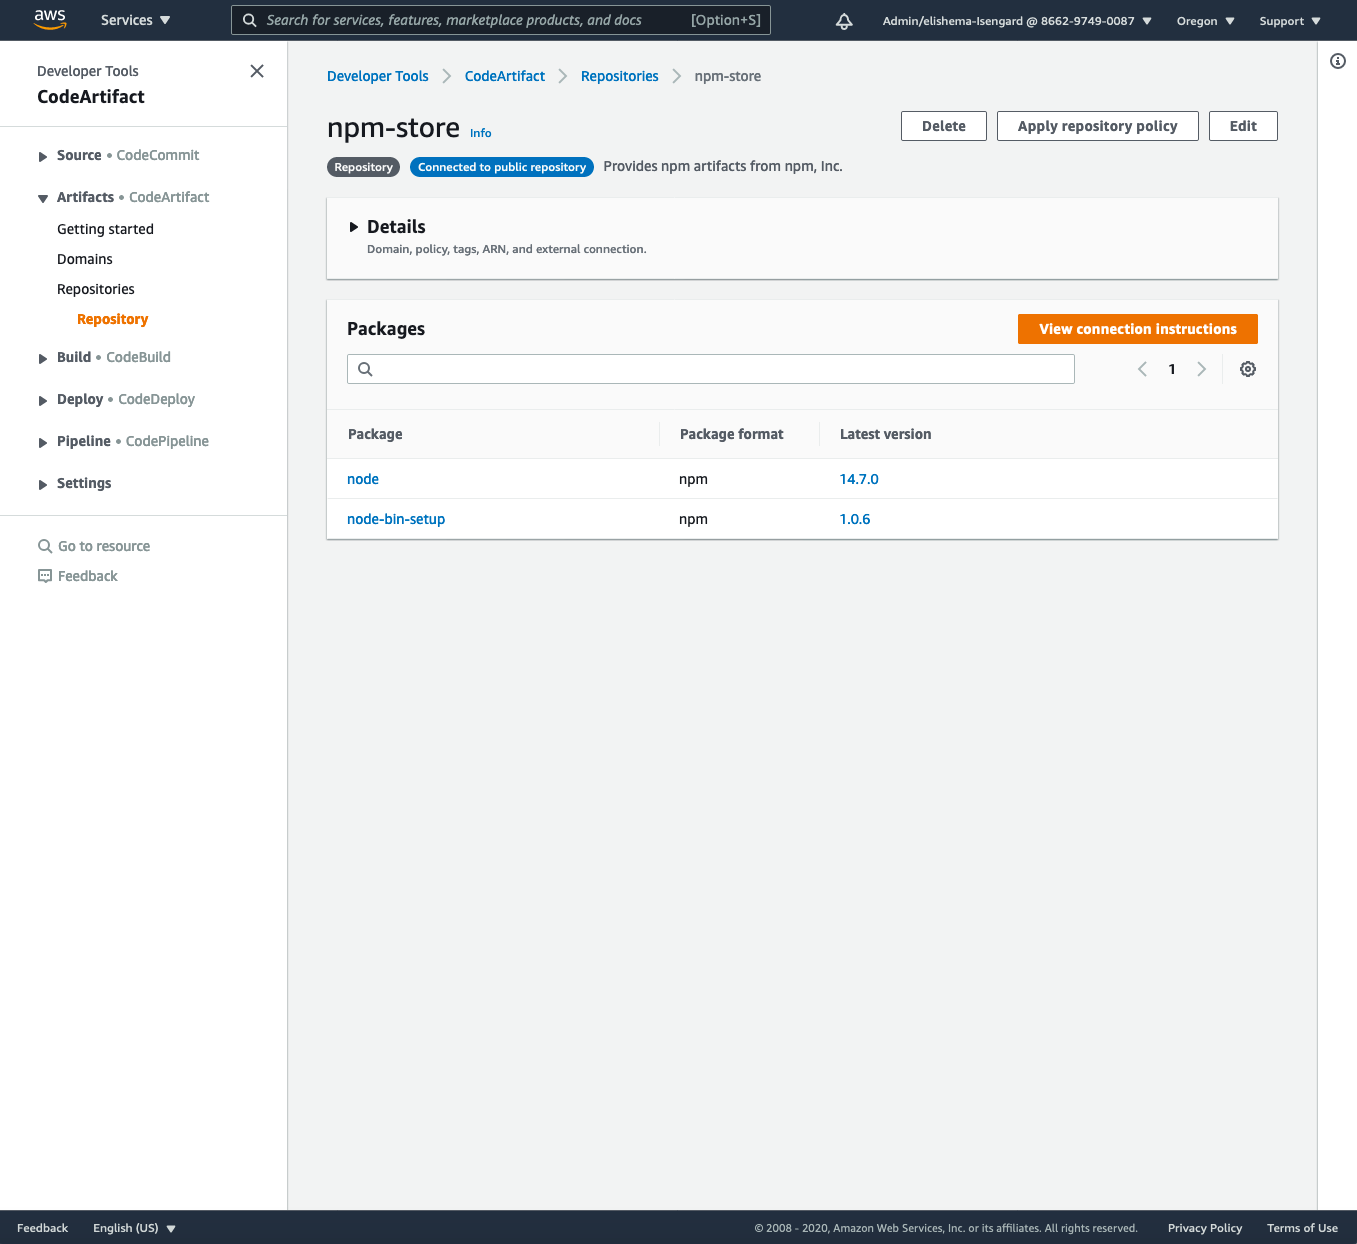The height and width of the screenshot is (1244, 1357).
Task: Open the notifications bell icon
Action: click(844, 21)
